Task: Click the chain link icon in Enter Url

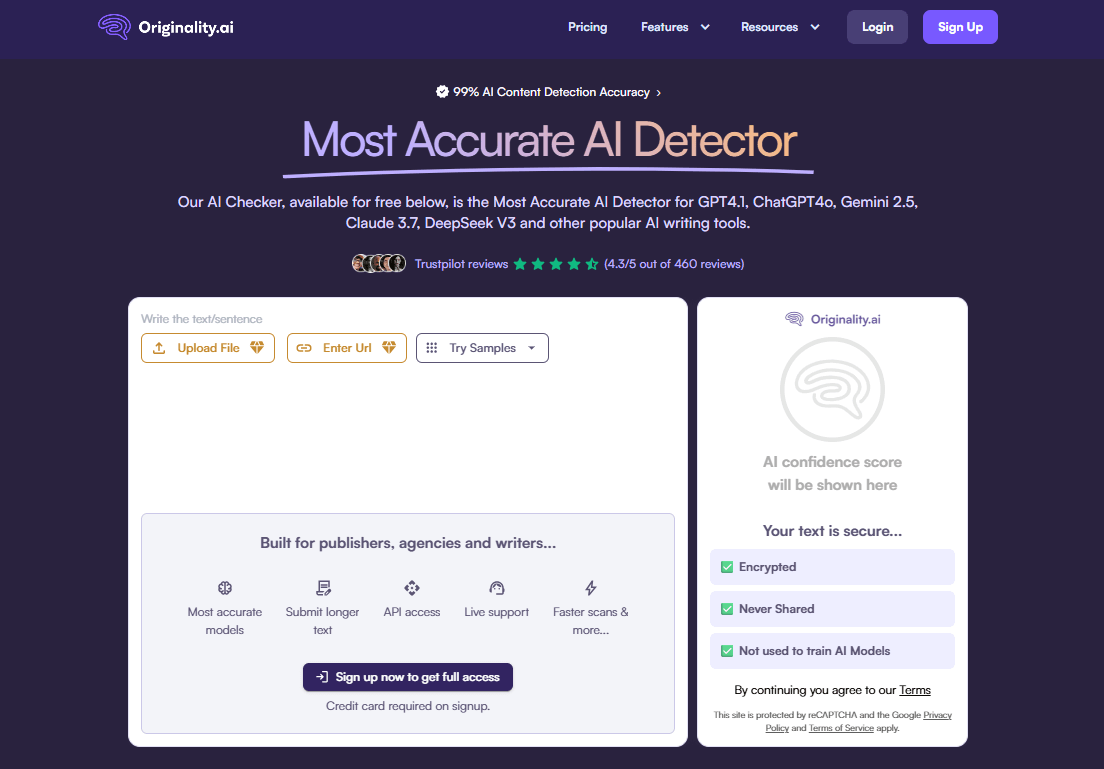Action: tap(304, 348)
